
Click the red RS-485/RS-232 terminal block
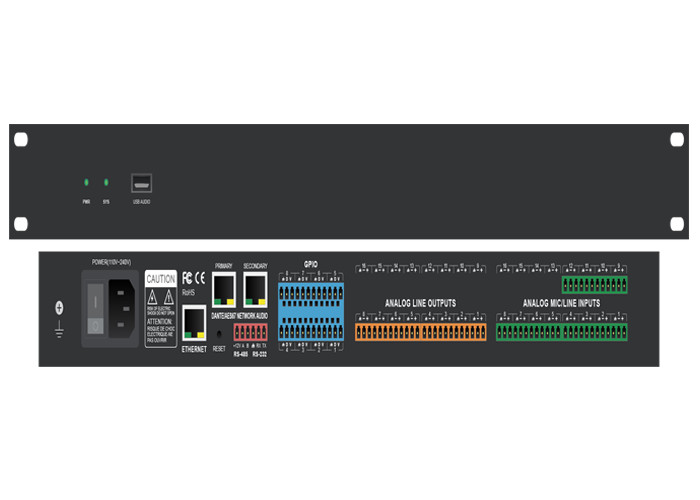coord(251,331)
